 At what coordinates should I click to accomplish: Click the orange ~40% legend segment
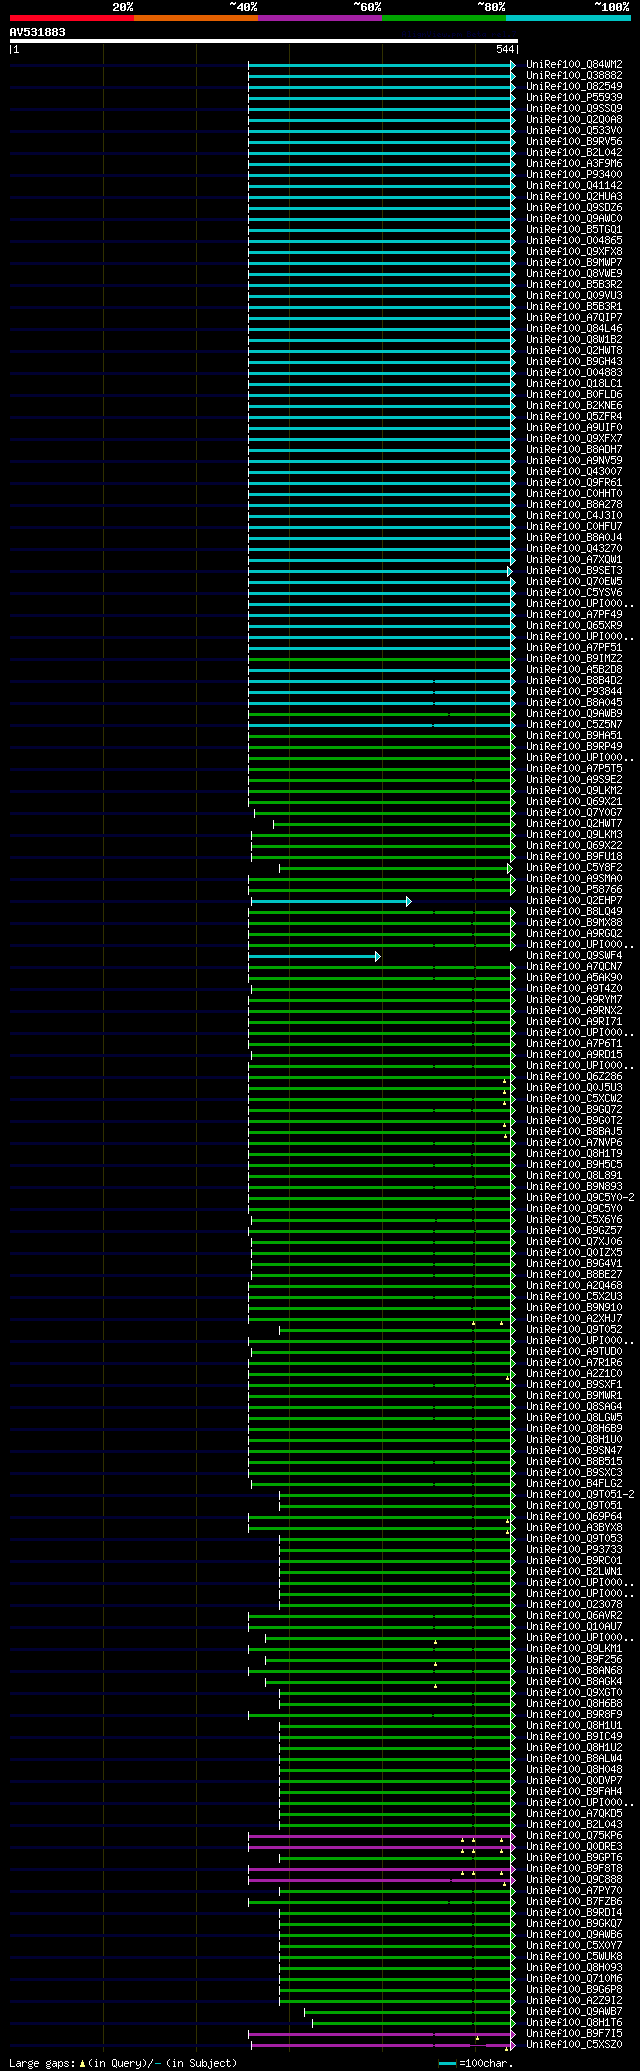point(195,18)
